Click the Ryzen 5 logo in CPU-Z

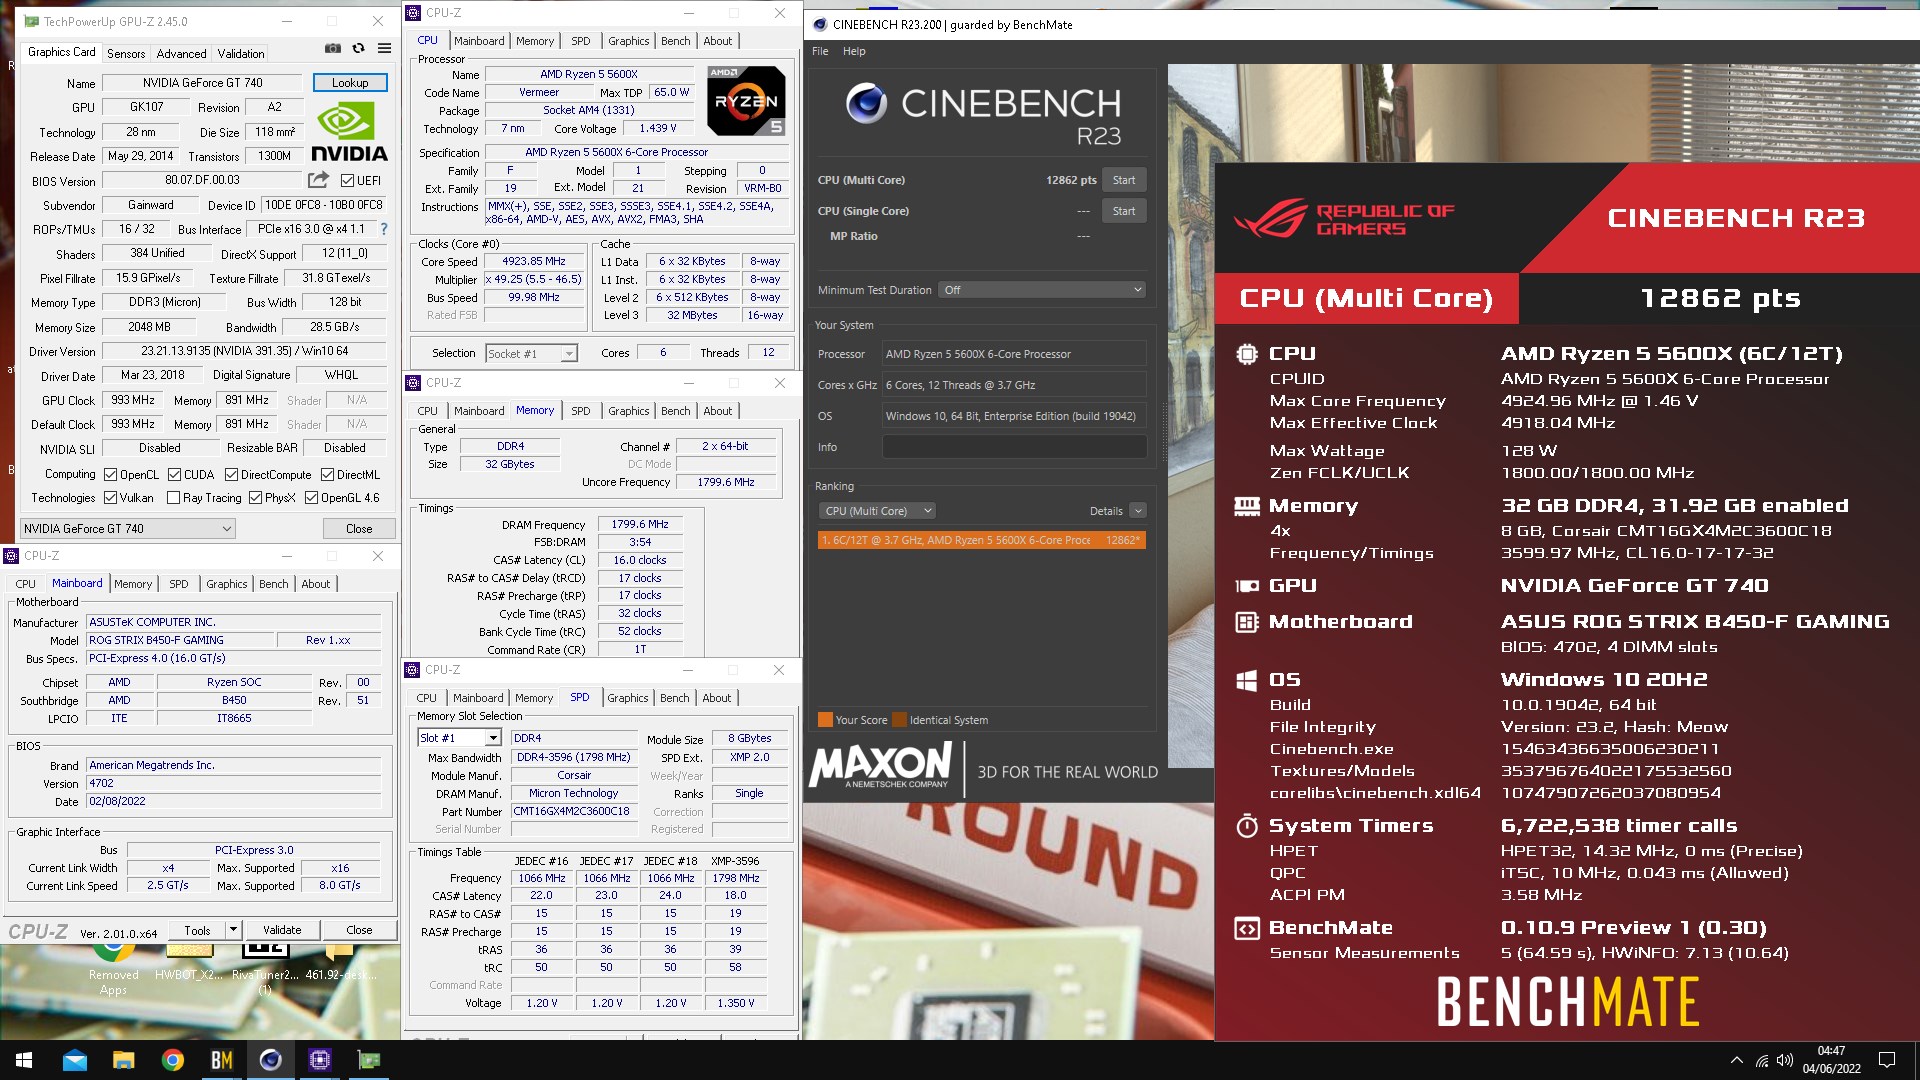pos(746,100)
